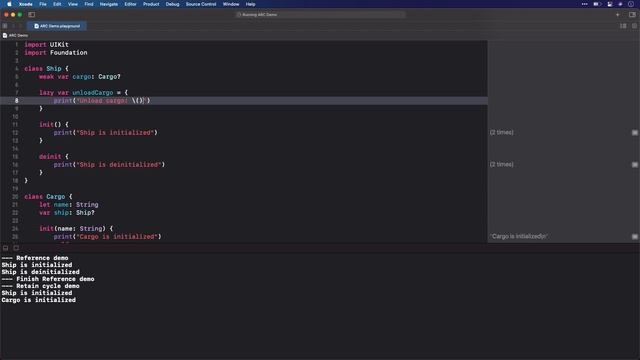Click 'weak var cargo: Cargo?' line
Screen dimensions: 640x360
coord(80,77)
